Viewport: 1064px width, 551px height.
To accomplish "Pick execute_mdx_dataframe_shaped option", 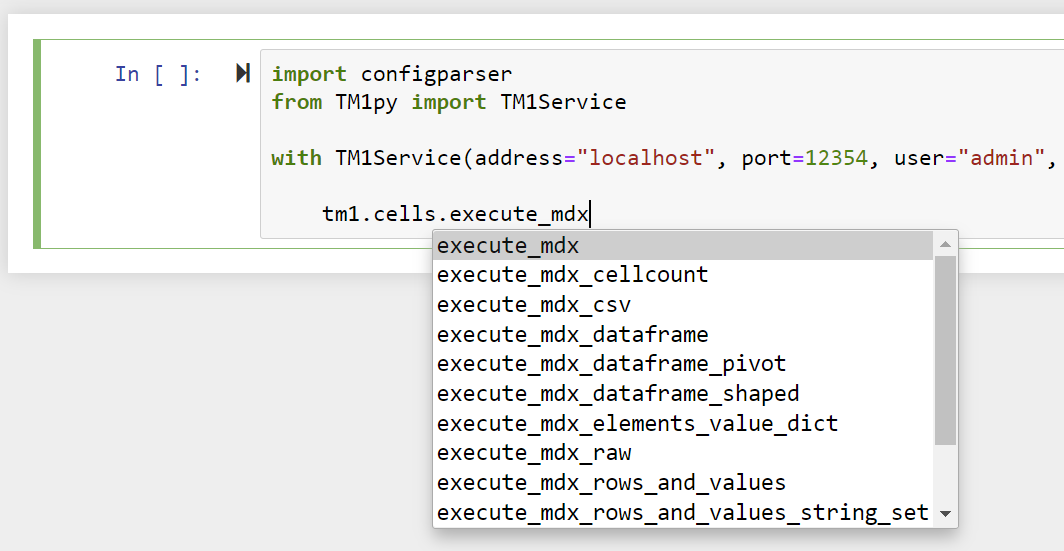I will point(683,394).
